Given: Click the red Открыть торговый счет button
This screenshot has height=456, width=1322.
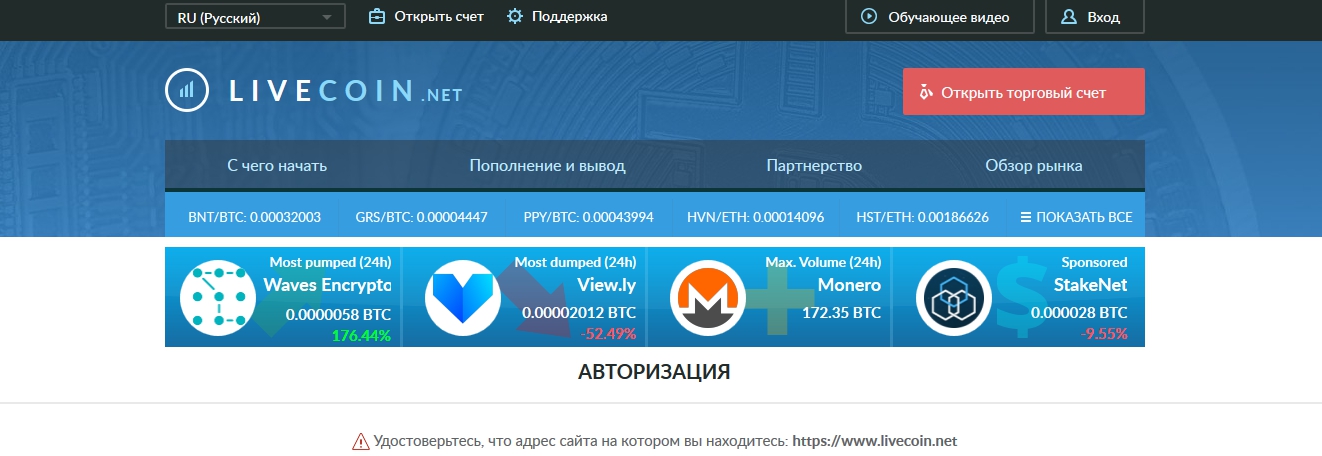Looking at the screenshot, I should (x=1024, y=92).
